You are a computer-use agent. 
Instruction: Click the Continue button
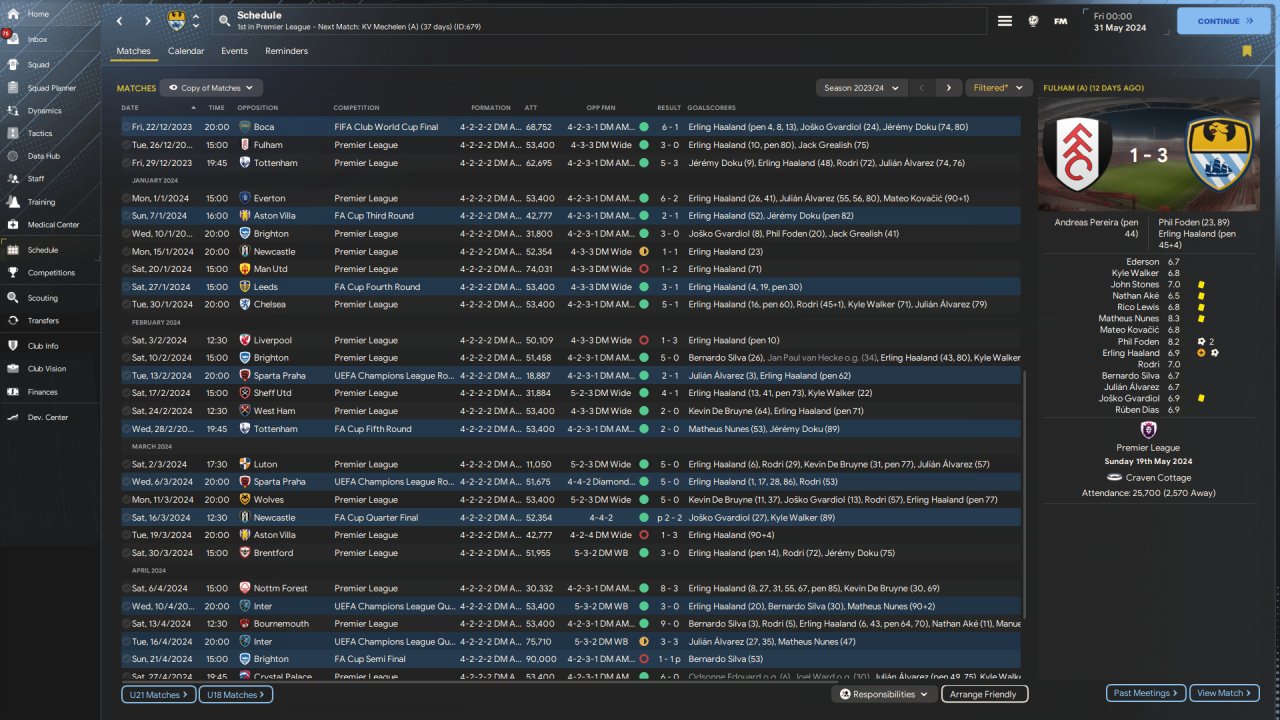point(1224,21)
